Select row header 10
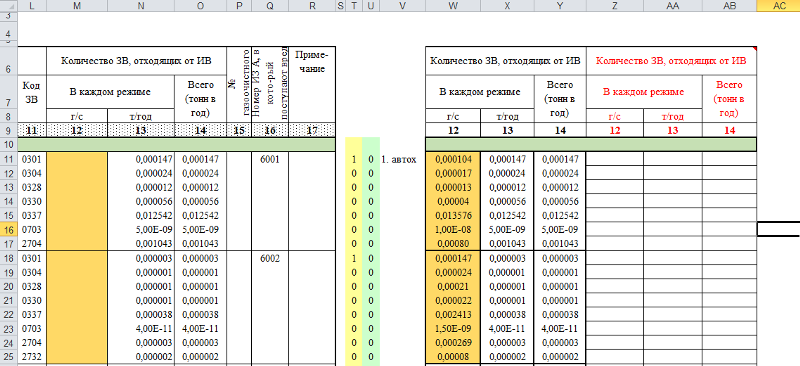The width and height of the screenshot is (800, 366). 9,145
